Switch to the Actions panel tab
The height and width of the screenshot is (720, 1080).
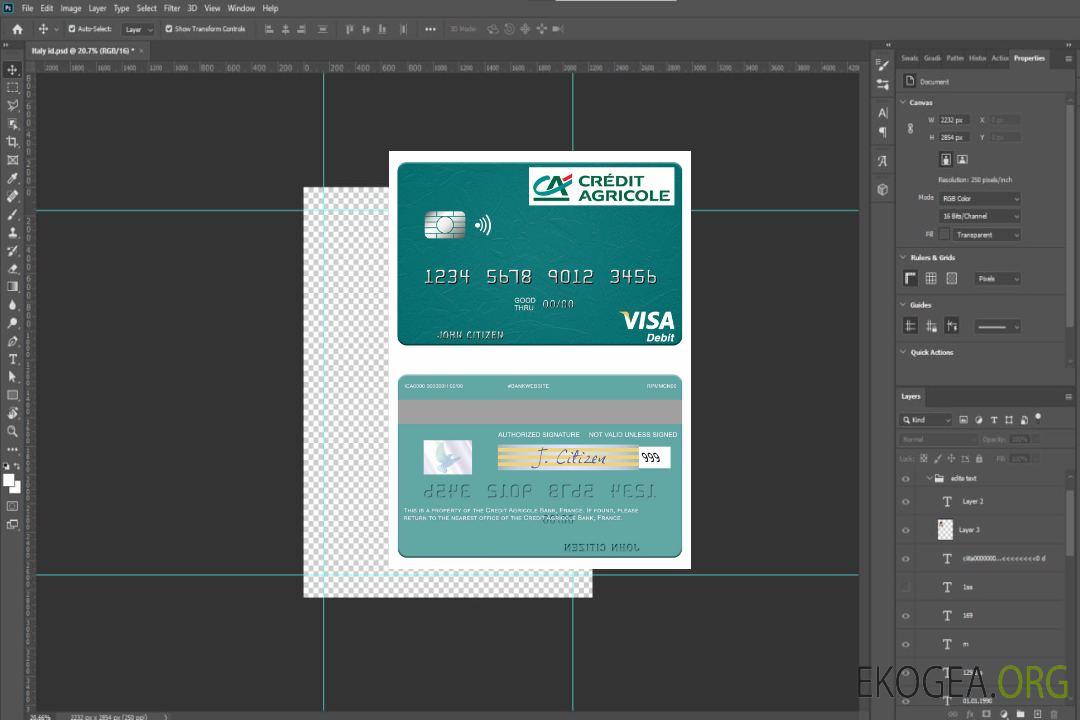click(x=999, y=59)
